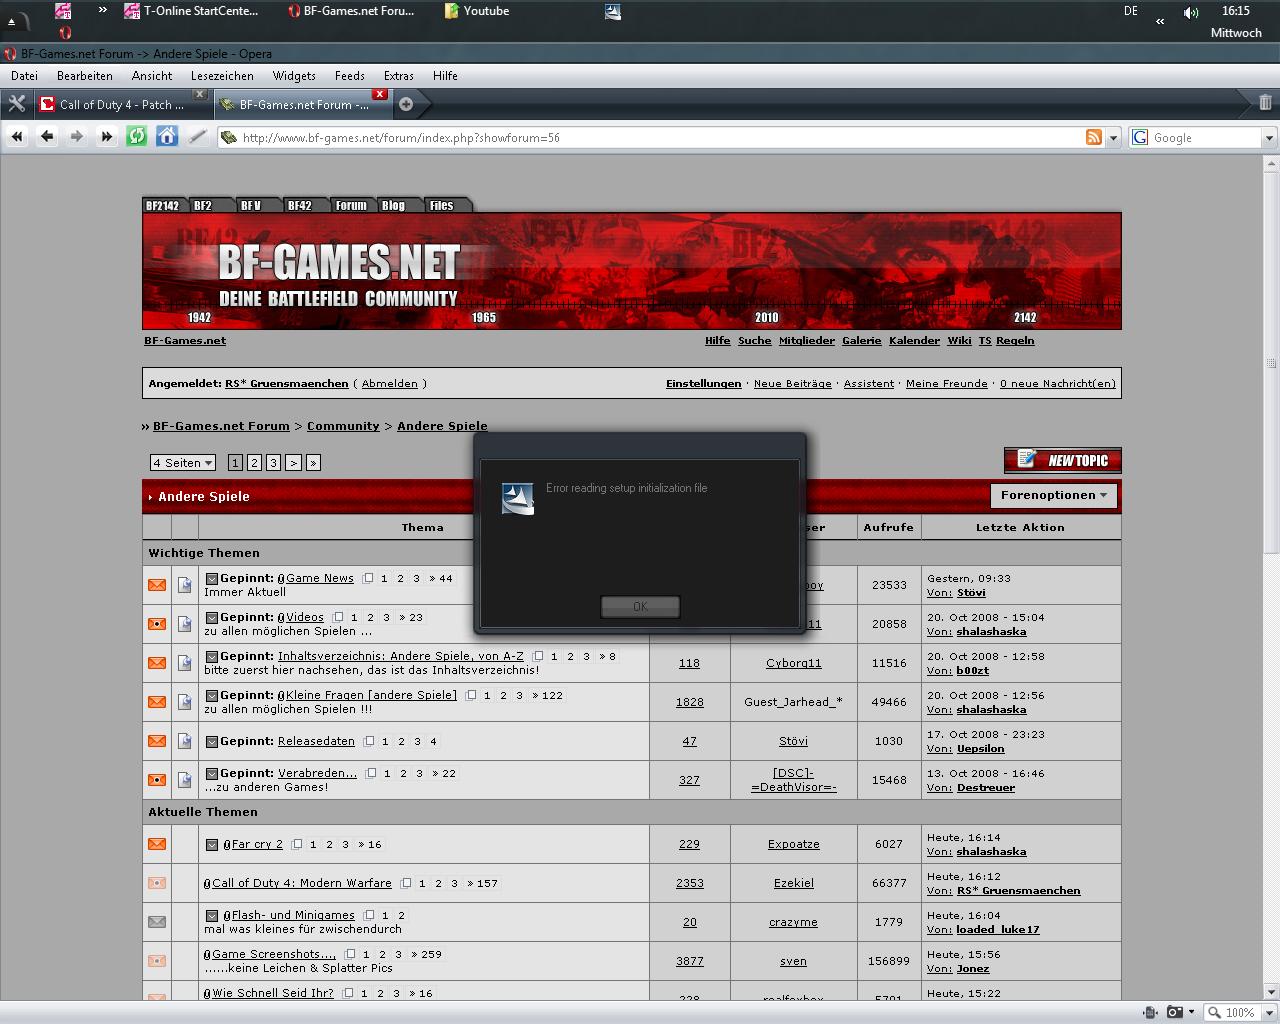Open the Bearbeiten menu
1280x1024 pixels.
[x=85, y=75]
